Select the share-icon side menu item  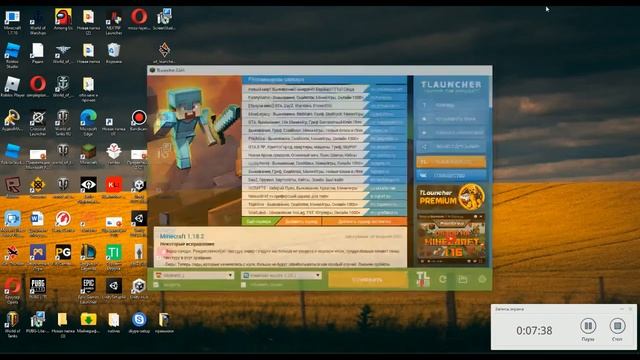(x=451, y=147)
